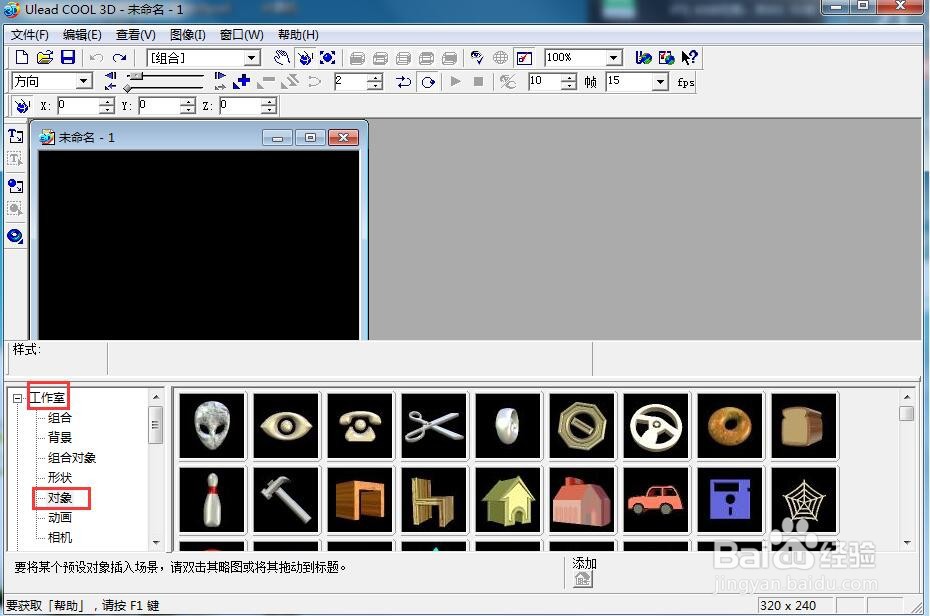The image size is (930, 616).
Task: Click the Insert Graphics tool in left toolbar
Action: [x=15, y=186]
